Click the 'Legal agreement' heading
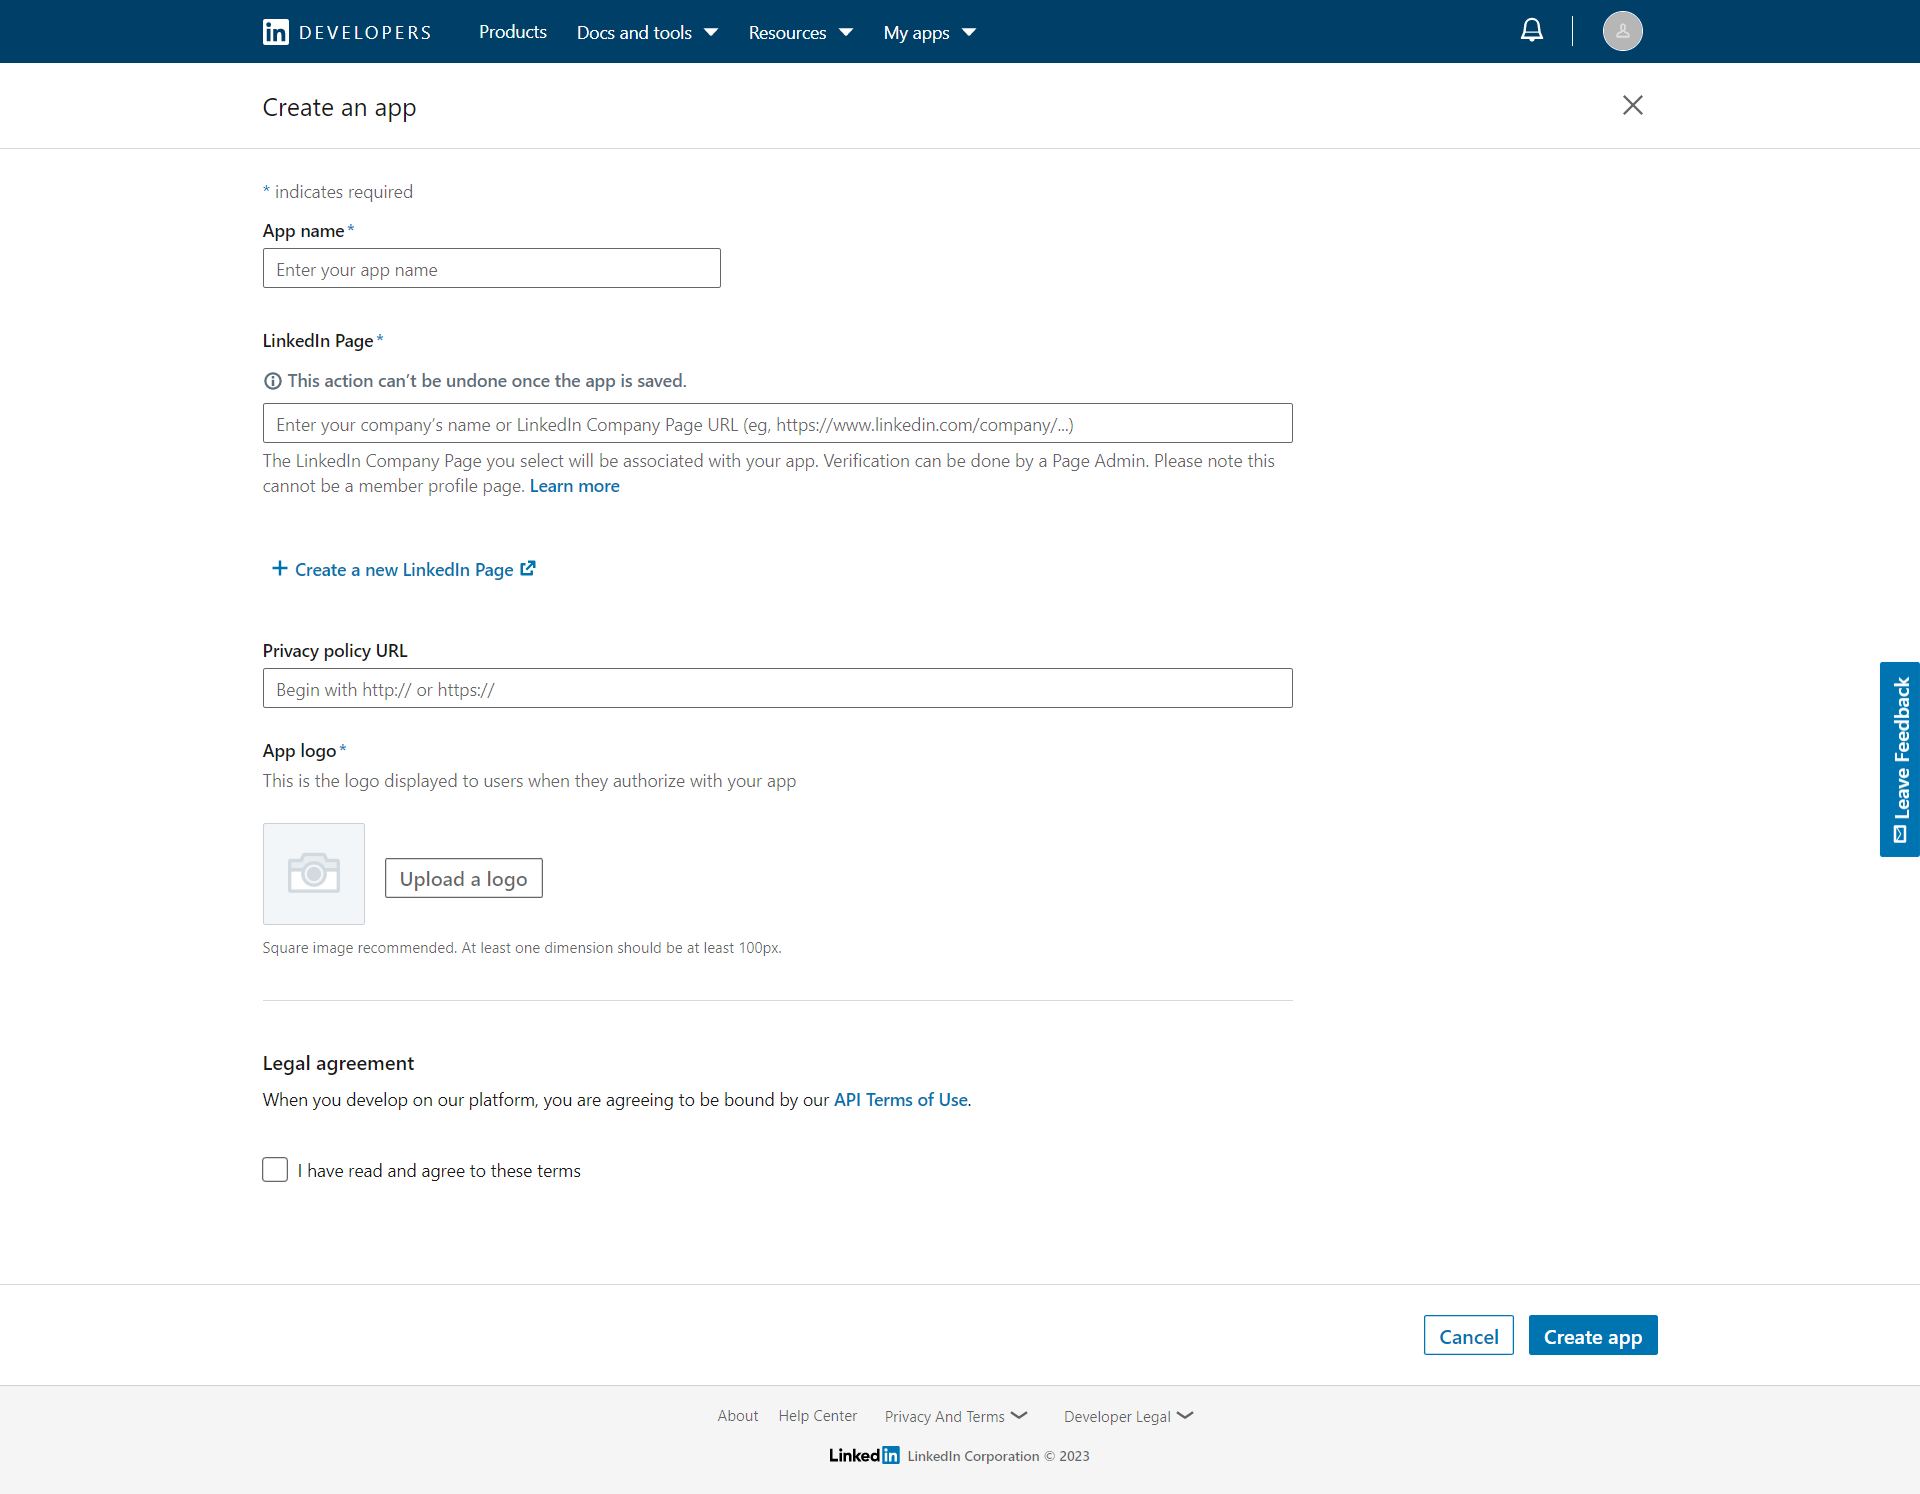This screenshot has height=1494, width=1920. pos(338,1063)
